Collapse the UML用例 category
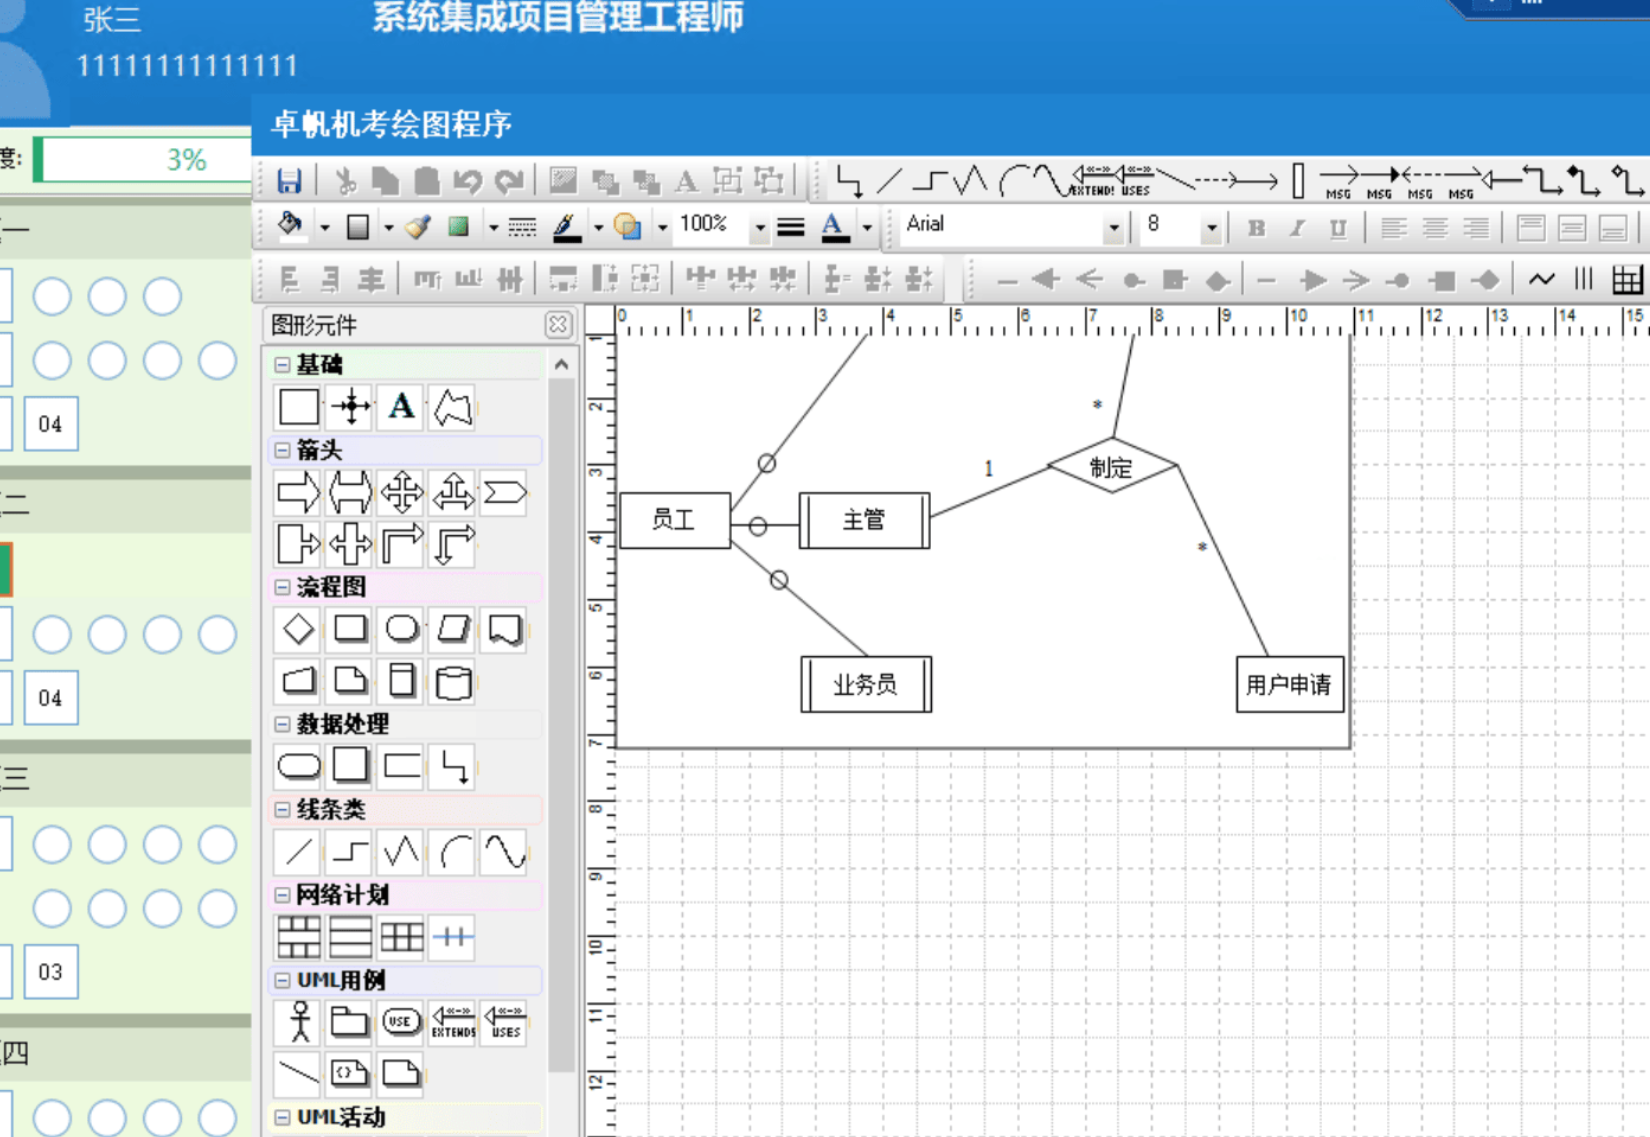 (282, 980)
